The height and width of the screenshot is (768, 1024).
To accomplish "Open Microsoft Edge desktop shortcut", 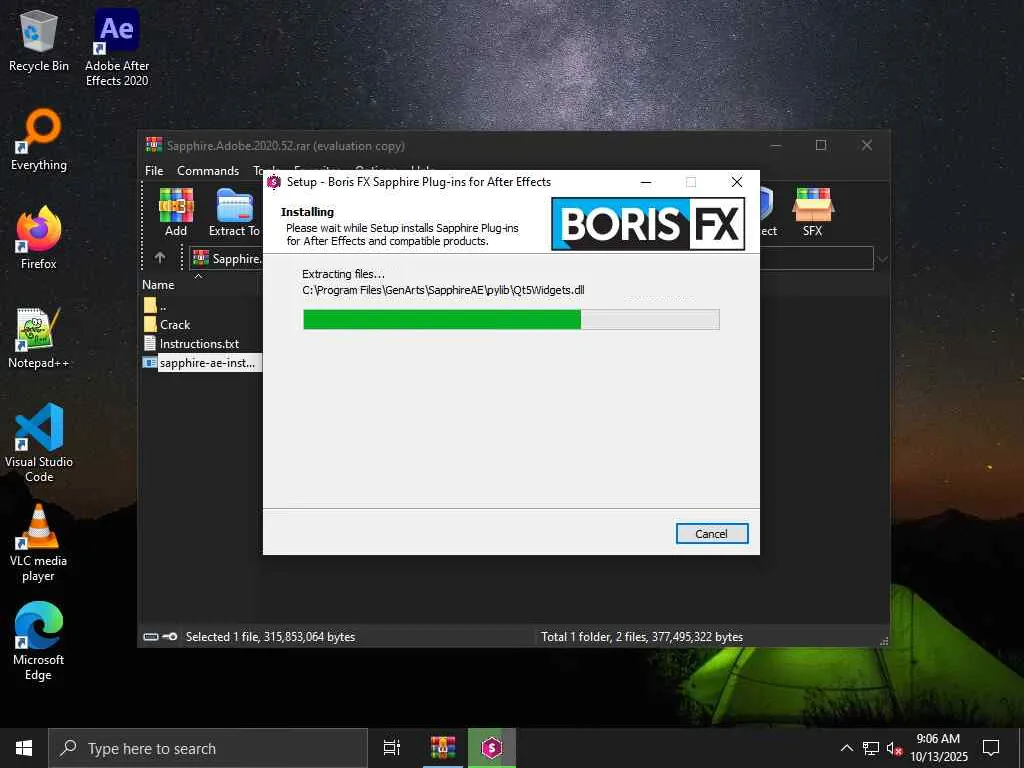I will click(39, 641).
